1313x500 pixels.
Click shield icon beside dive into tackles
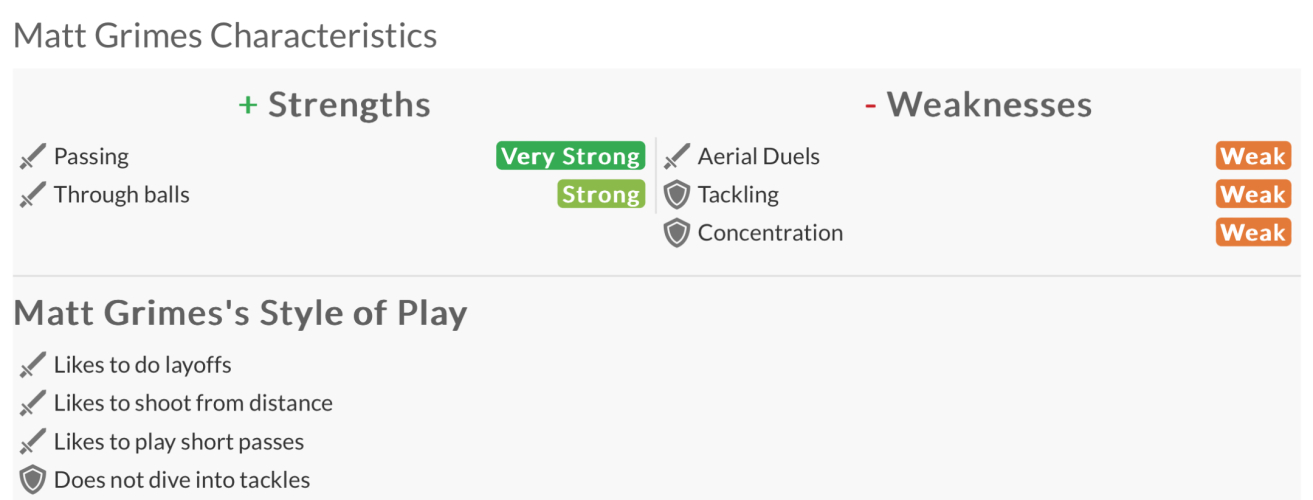[x=33, y=480]
